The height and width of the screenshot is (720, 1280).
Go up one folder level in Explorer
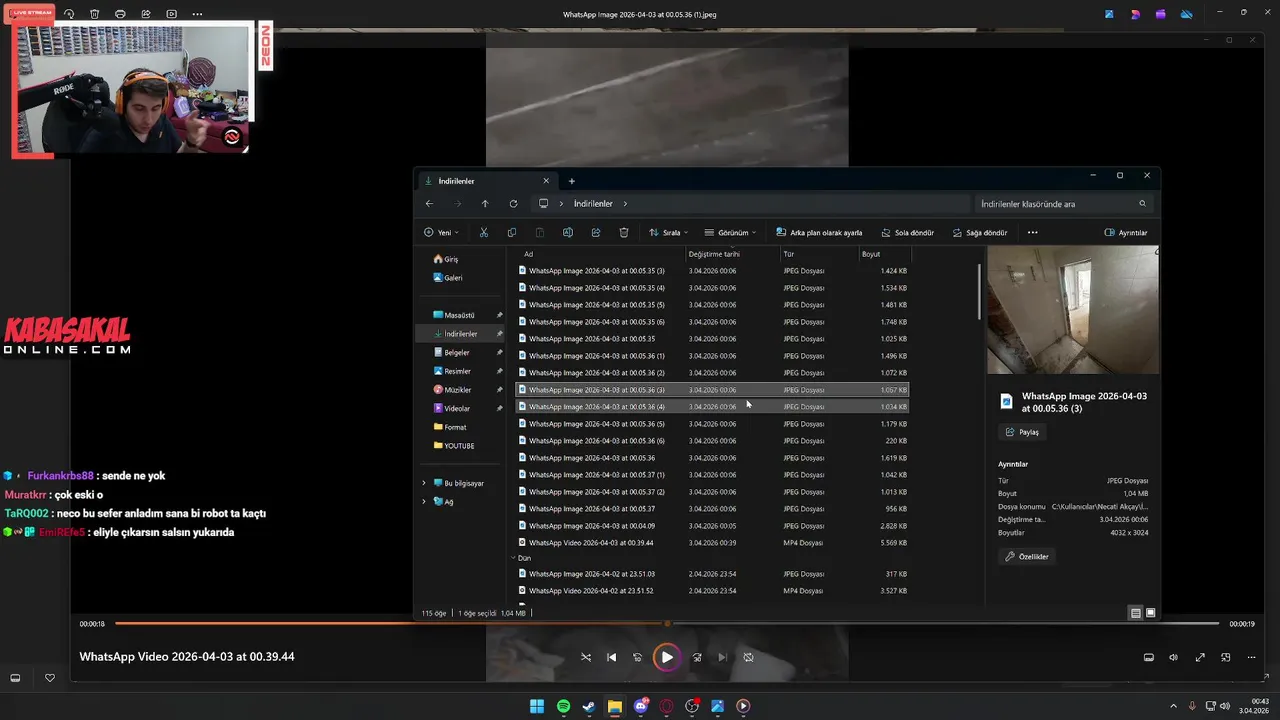[485, 203]
